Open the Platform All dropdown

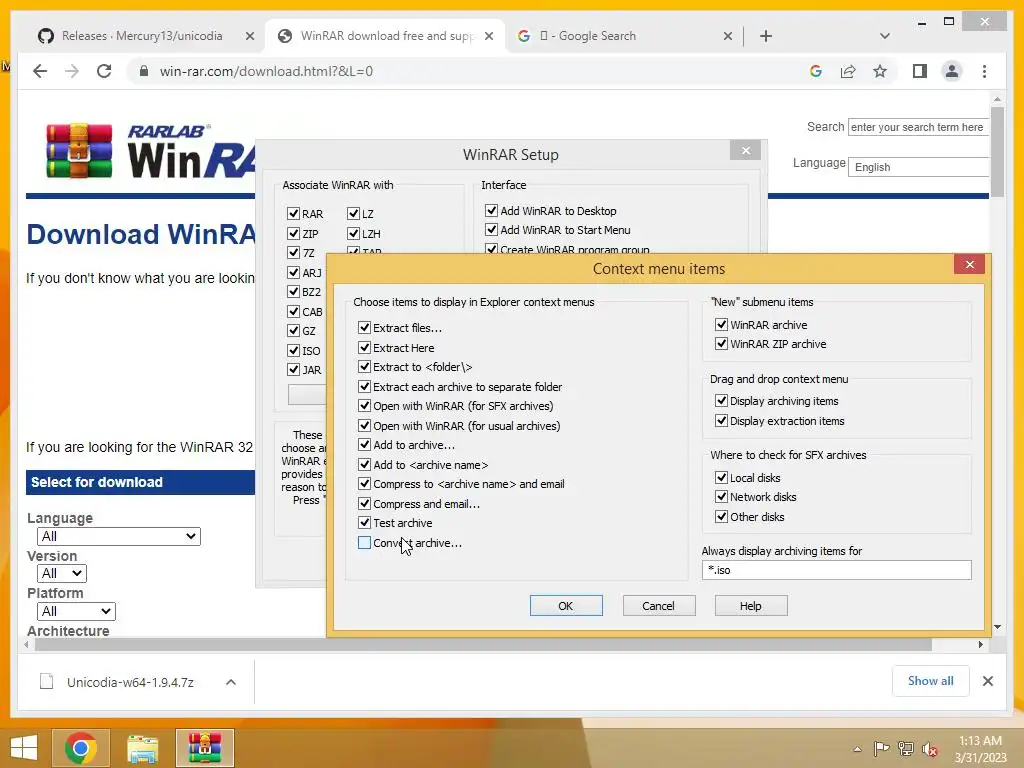coord(76,611)
